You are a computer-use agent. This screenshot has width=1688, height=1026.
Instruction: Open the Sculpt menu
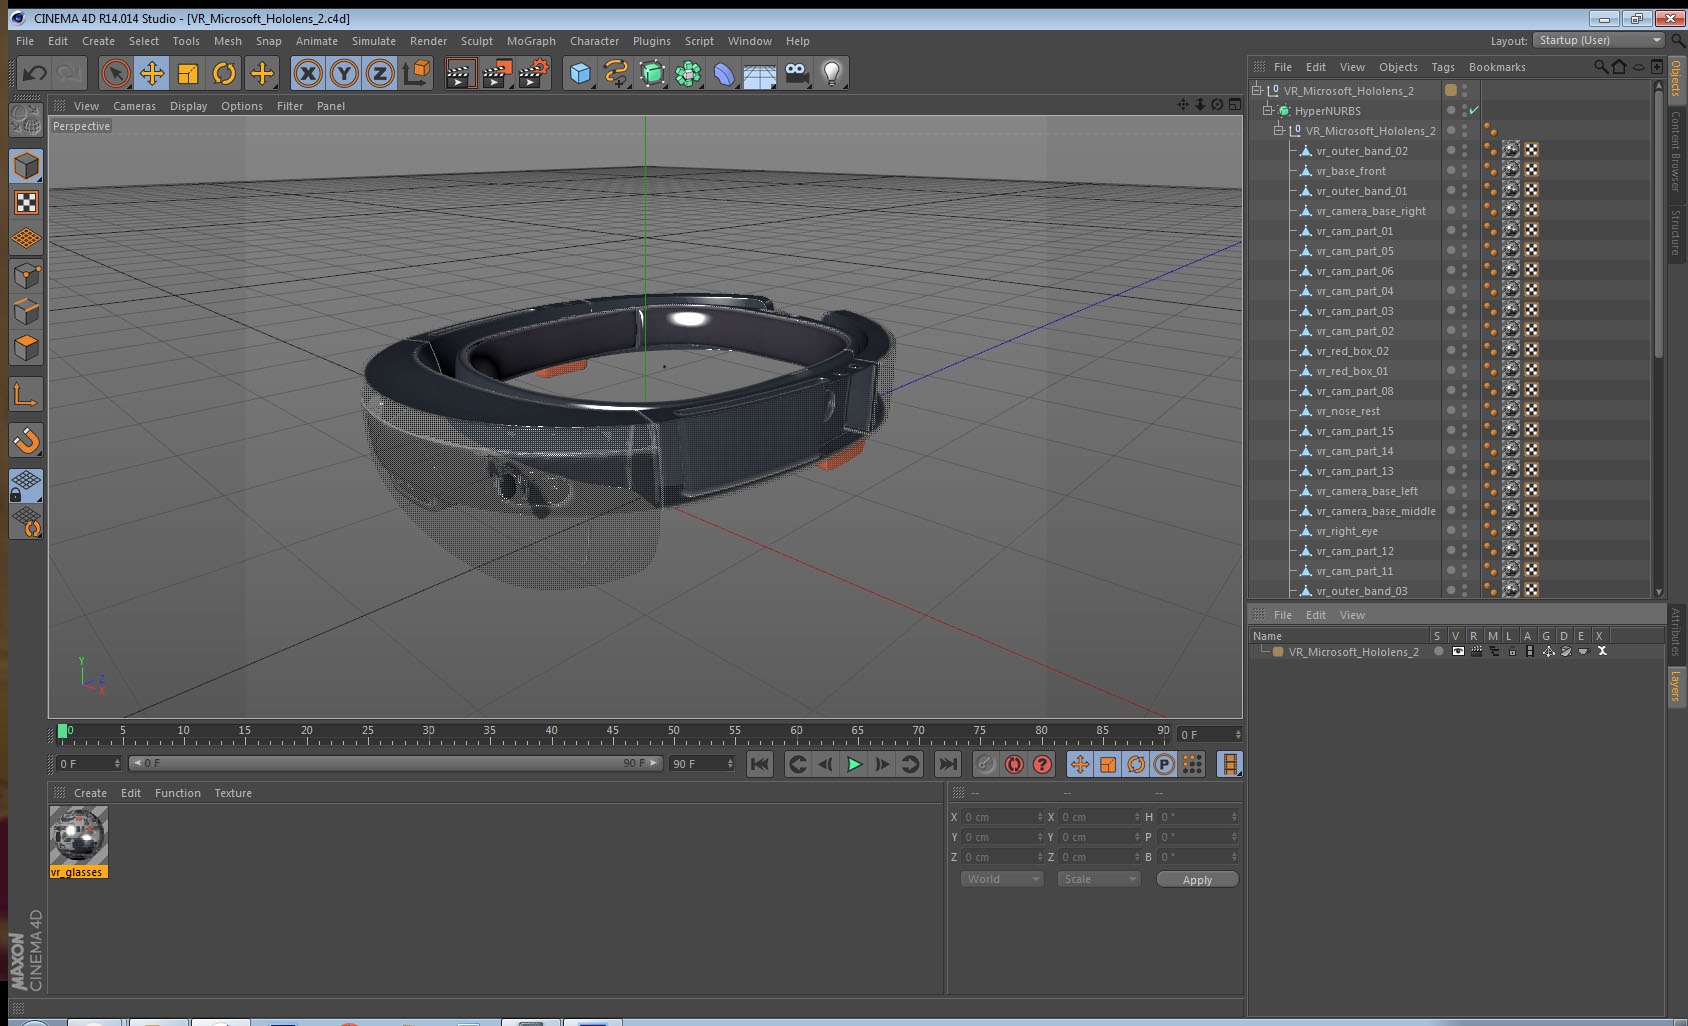(x=477, y=41)
